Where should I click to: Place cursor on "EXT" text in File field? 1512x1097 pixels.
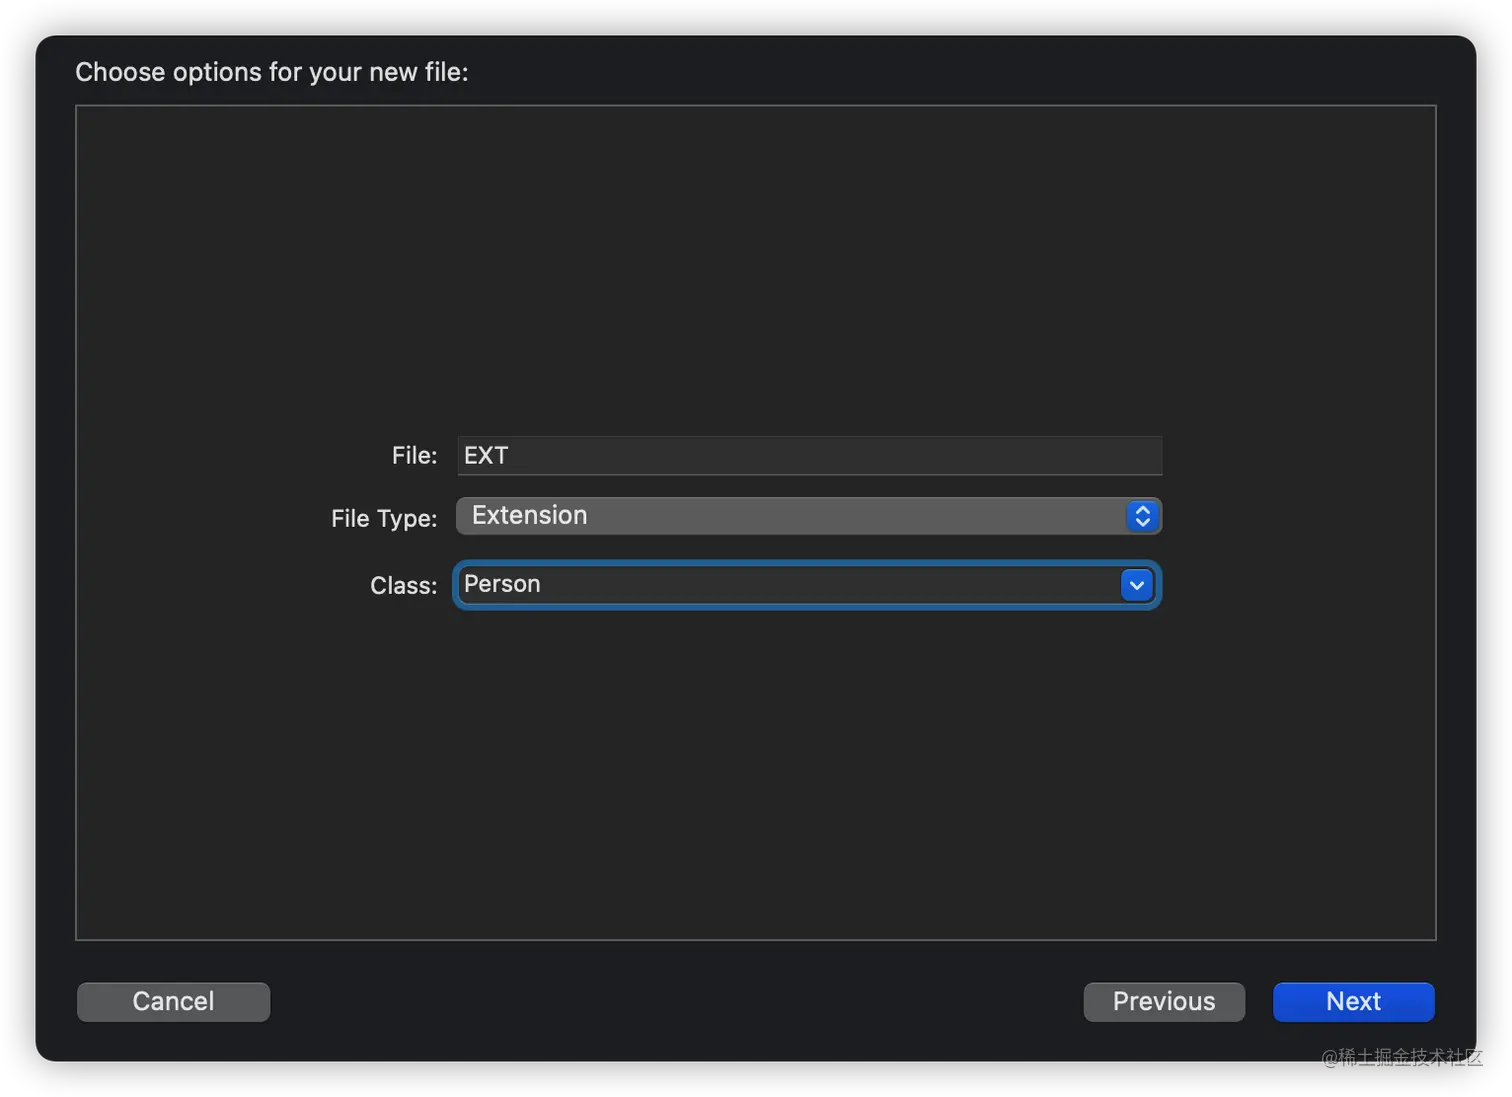click(x=486, y=456)
